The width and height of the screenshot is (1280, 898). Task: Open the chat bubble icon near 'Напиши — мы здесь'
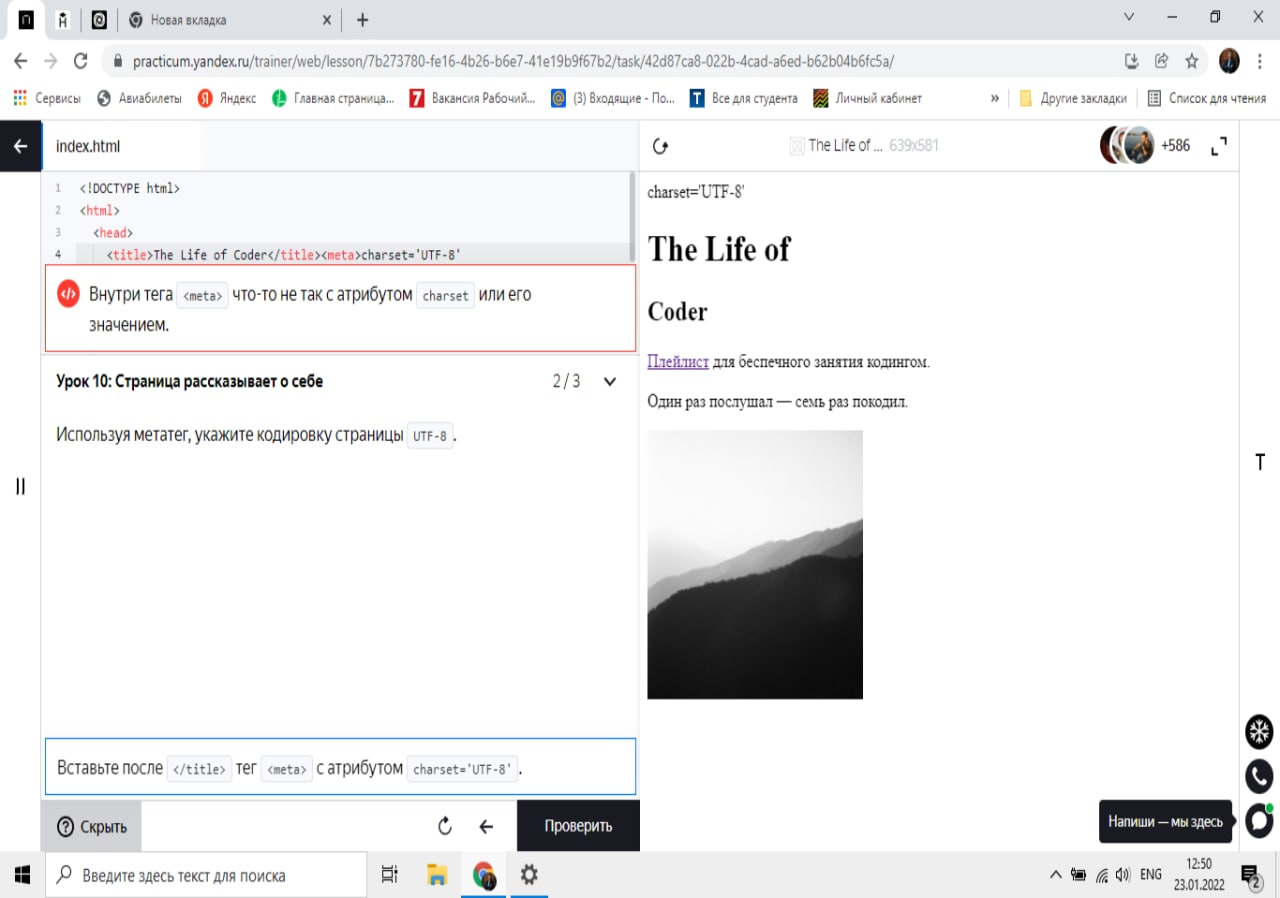click(x=1259, y=821)
